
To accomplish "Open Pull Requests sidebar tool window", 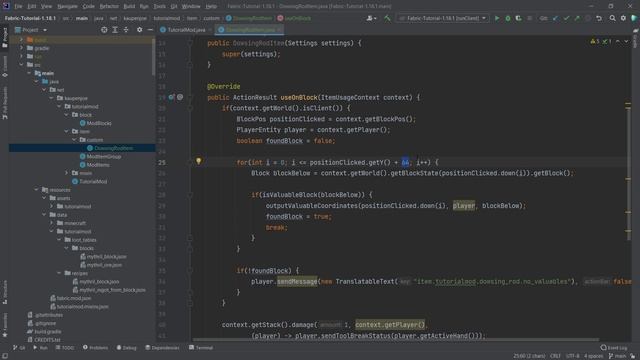I will 4,103.
